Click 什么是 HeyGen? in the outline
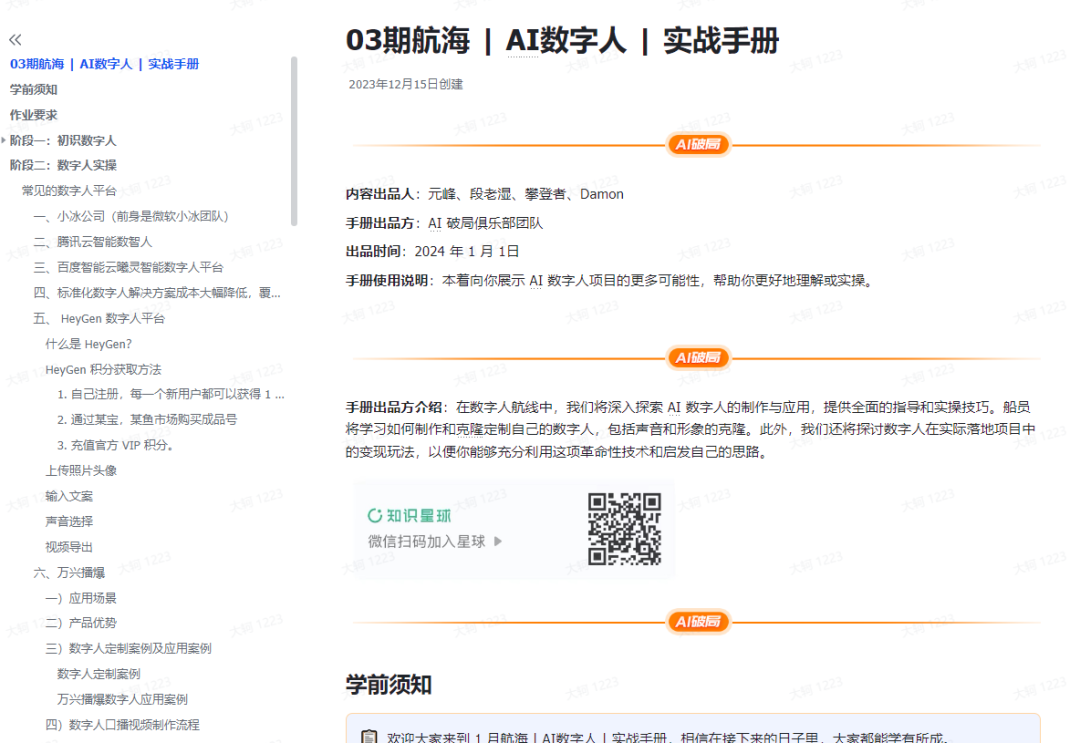 pyautogui.click(x=88, y=344)
